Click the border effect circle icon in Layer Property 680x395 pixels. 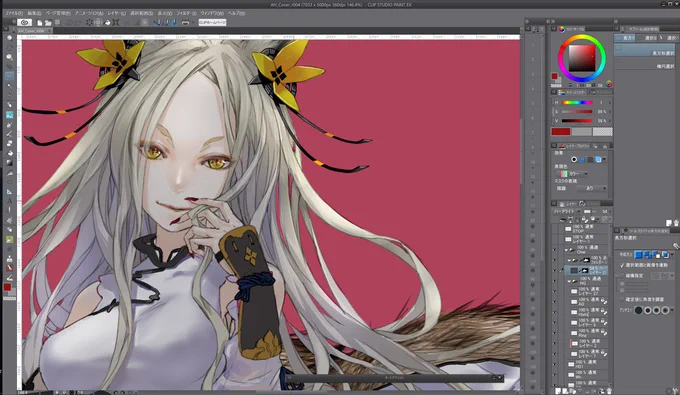[x=574, y=159]
